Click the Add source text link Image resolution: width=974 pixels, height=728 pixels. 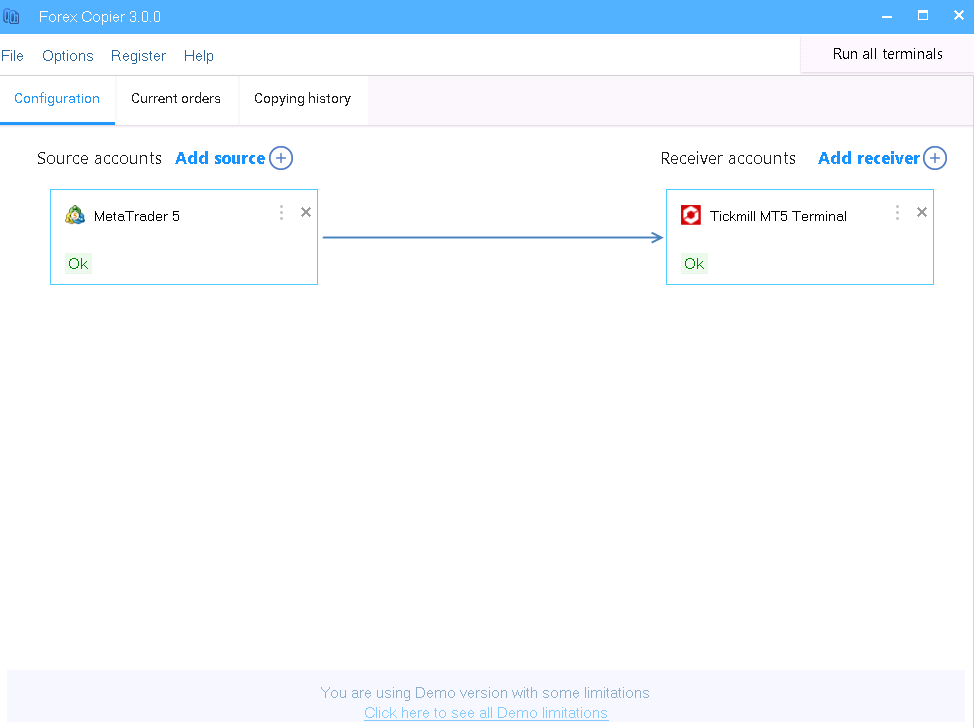tap(220, 158)
